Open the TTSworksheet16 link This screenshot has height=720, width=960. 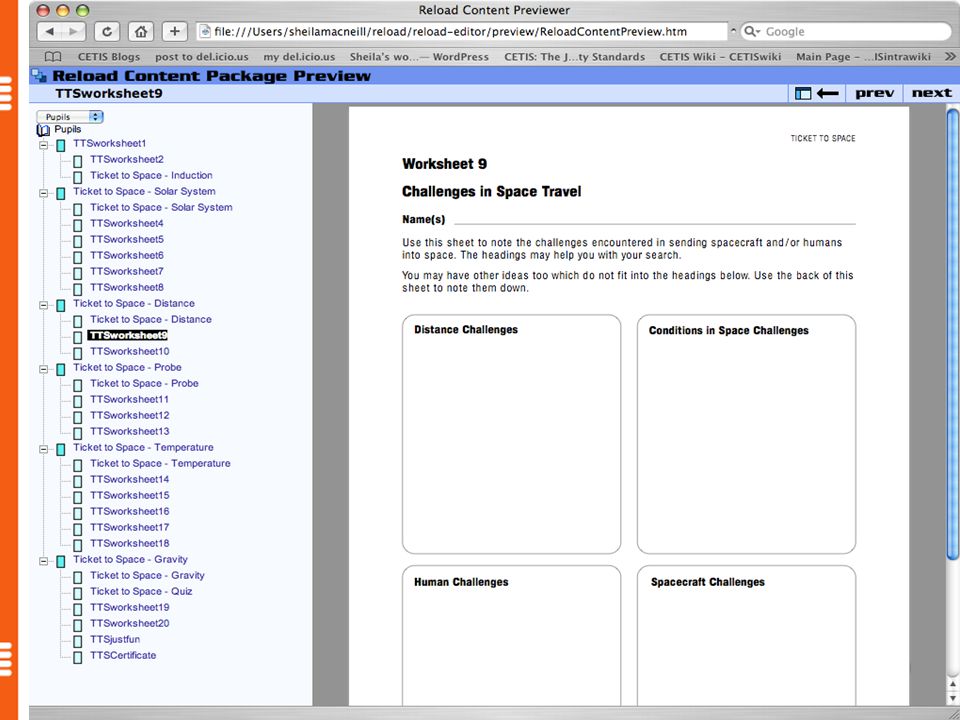click(x=130, y=511)
